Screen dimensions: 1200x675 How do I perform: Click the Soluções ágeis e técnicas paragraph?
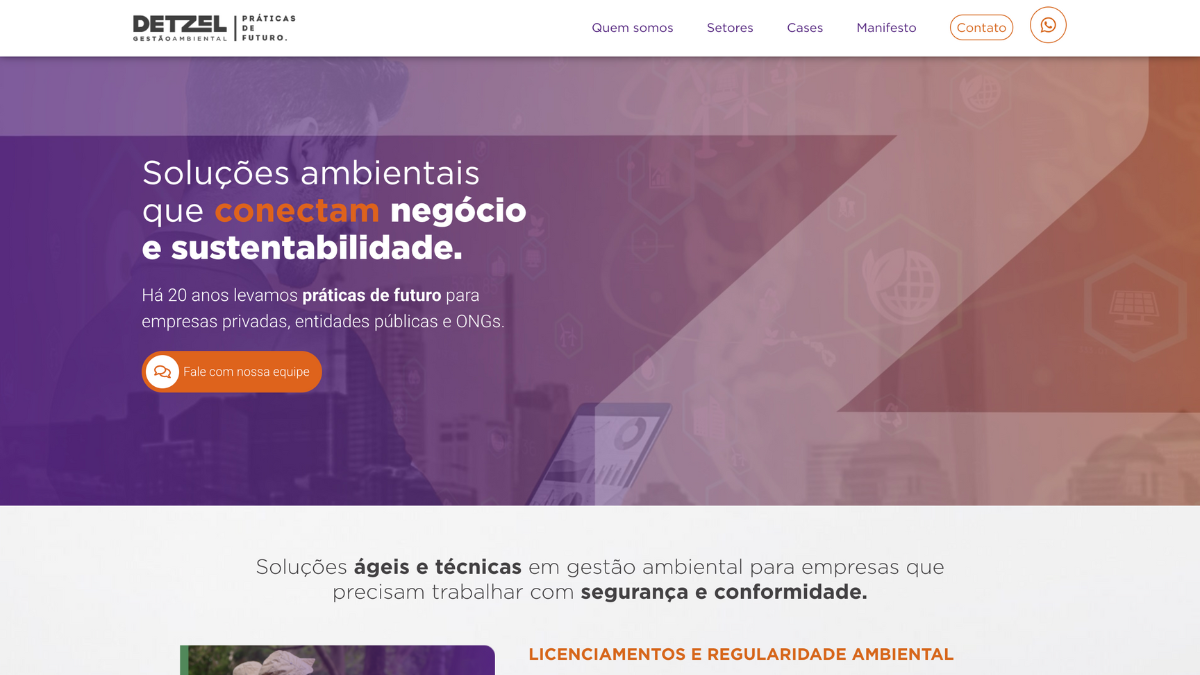[600, 579]
